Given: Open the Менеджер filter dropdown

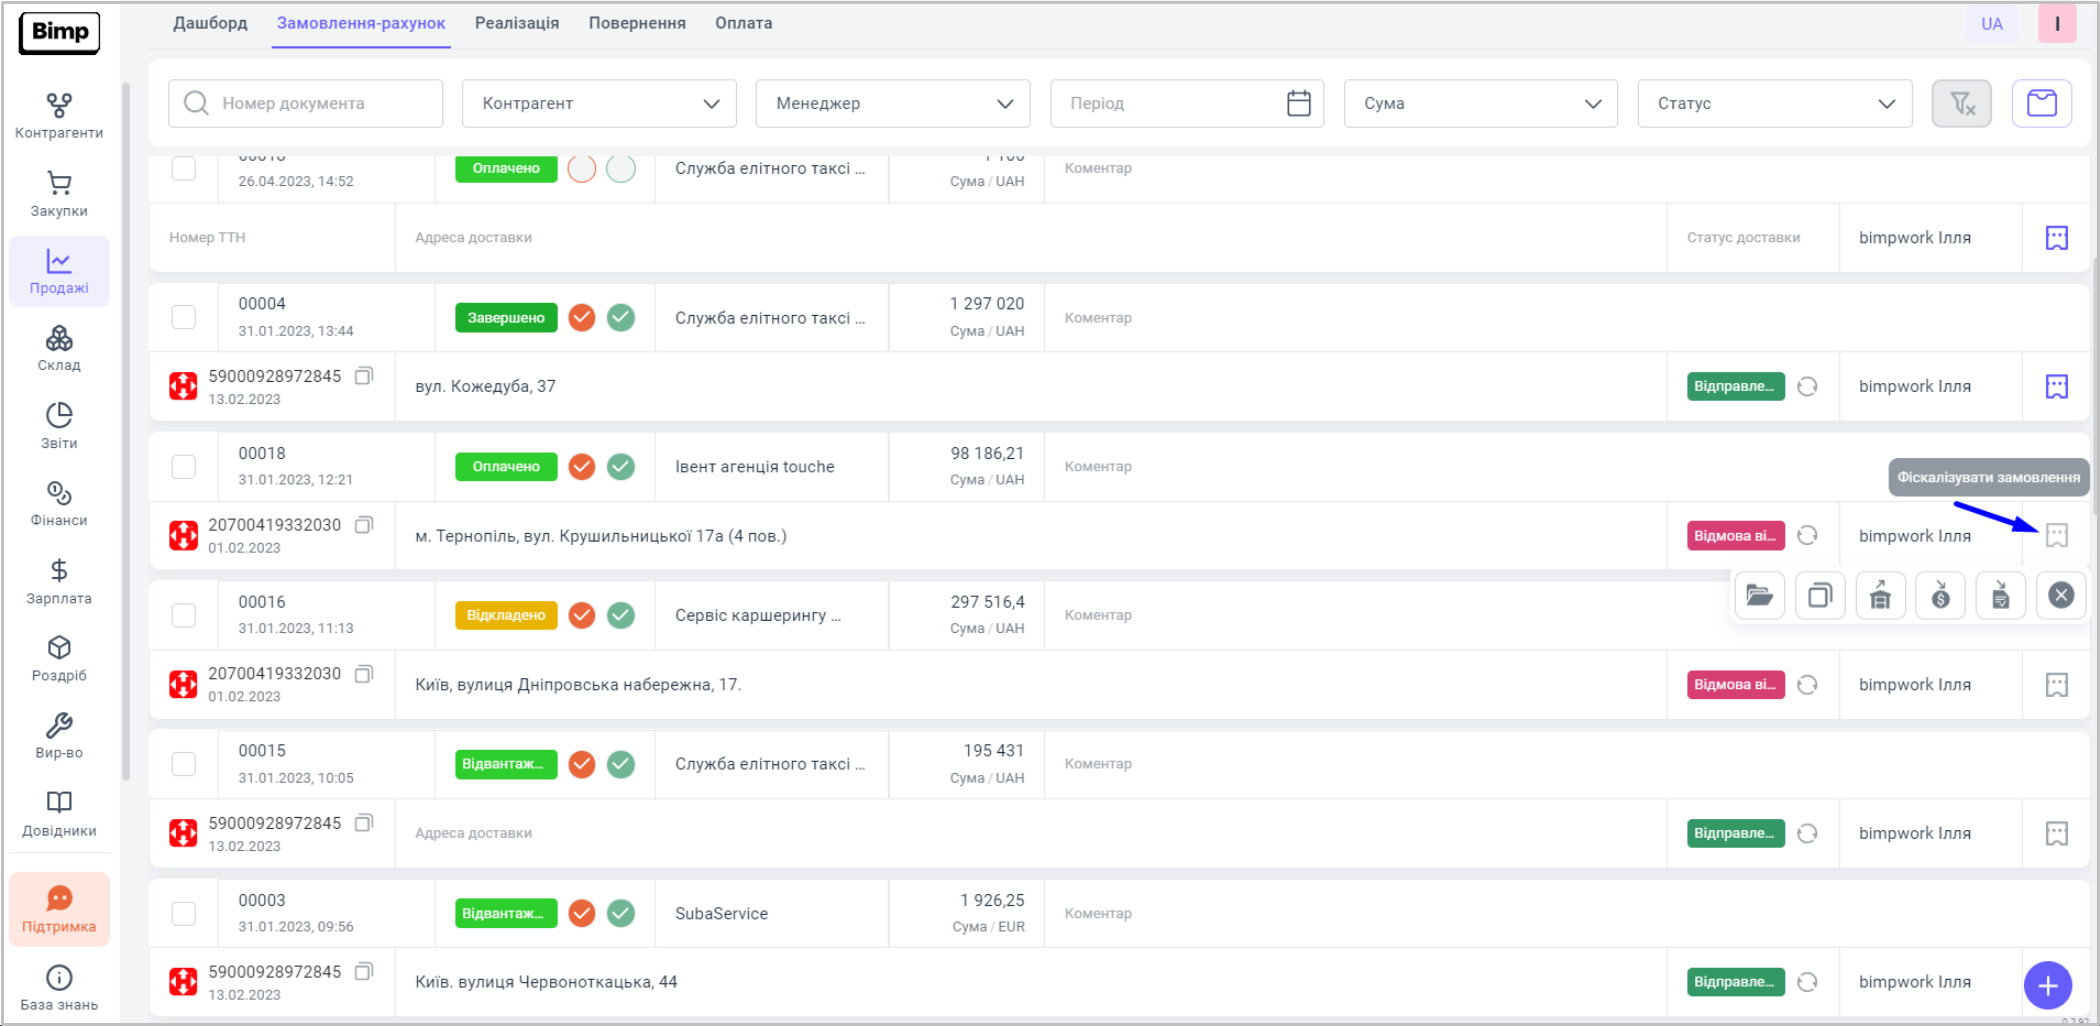Looking at the screenshot, I should pyautogui.click(x=892, y=103).
